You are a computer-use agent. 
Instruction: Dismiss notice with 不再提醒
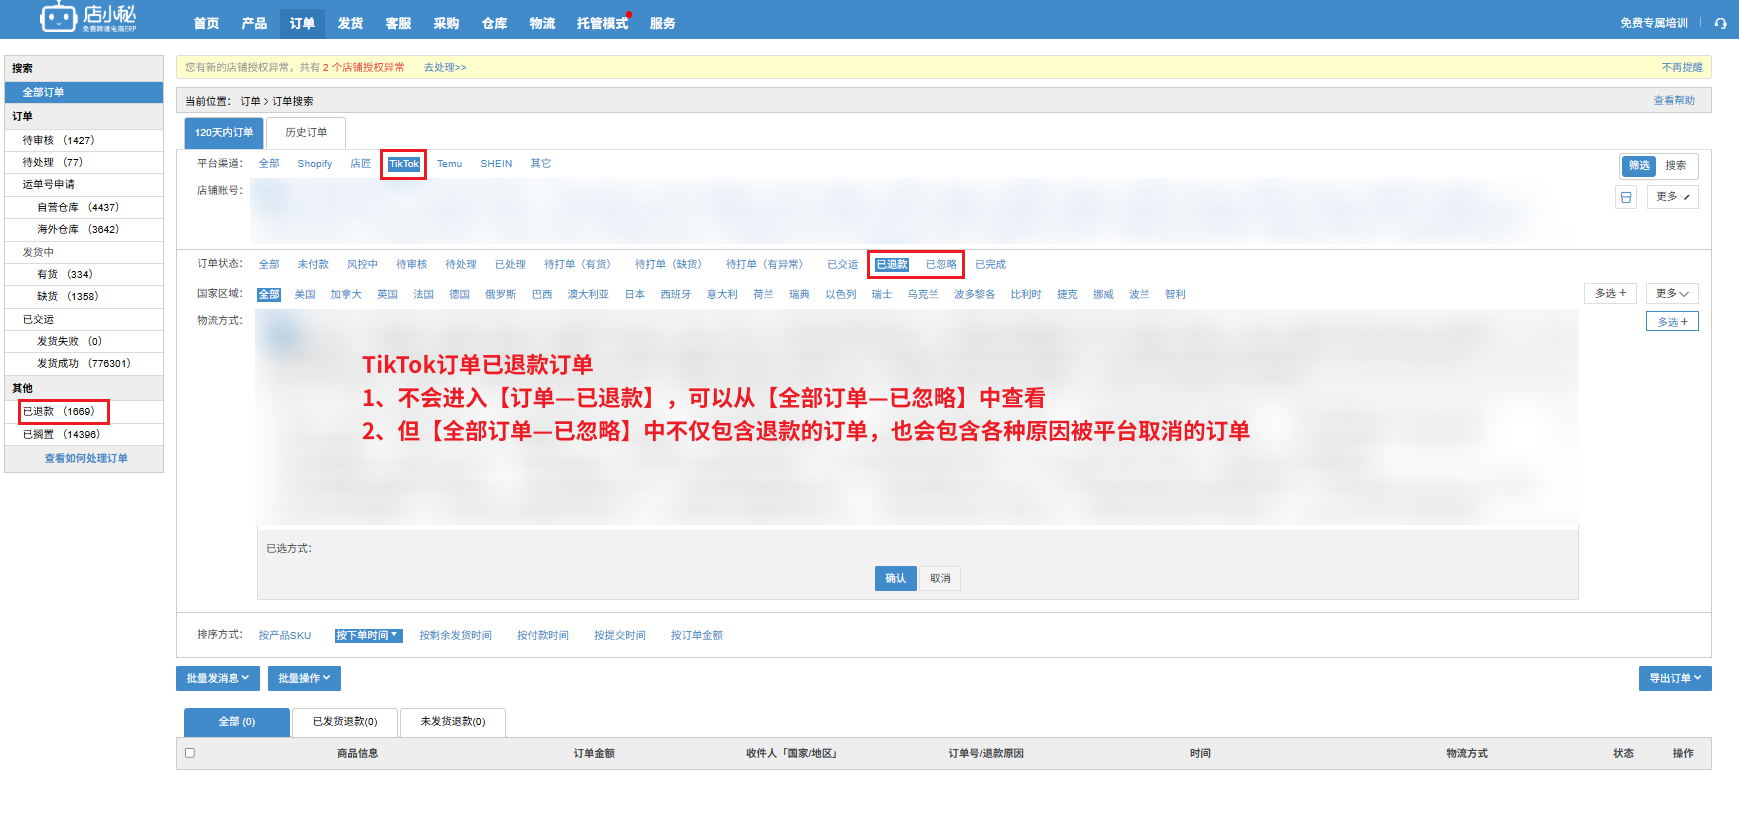[x=1681, y=68]
